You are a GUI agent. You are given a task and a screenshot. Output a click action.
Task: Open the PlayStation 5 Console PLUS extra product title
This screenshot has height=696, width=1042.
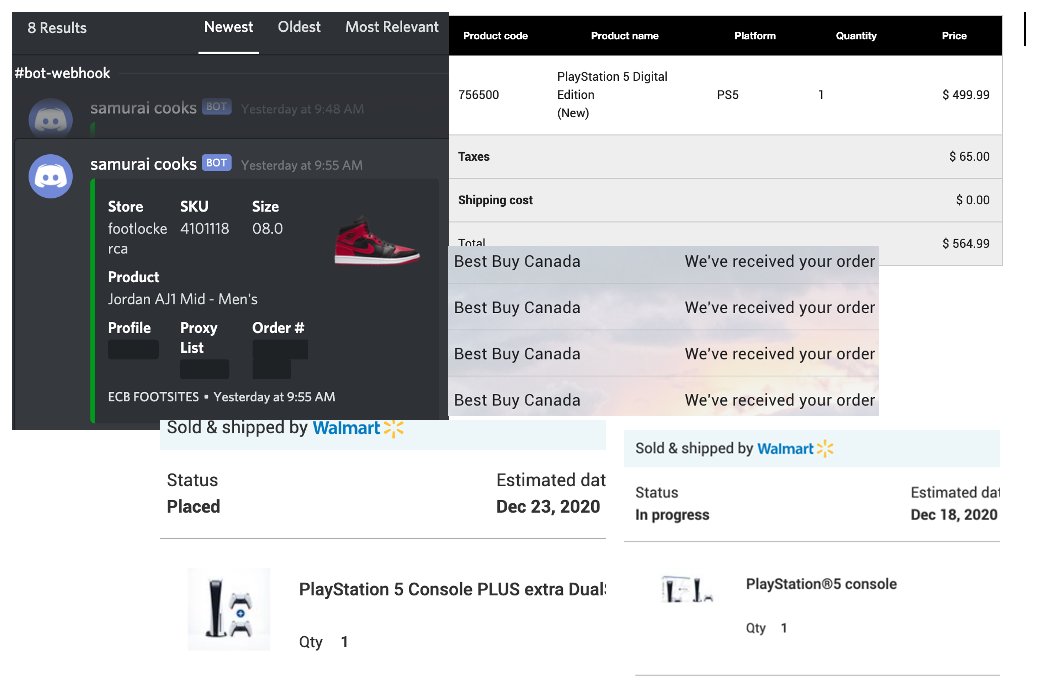click(x=452, y=590)
